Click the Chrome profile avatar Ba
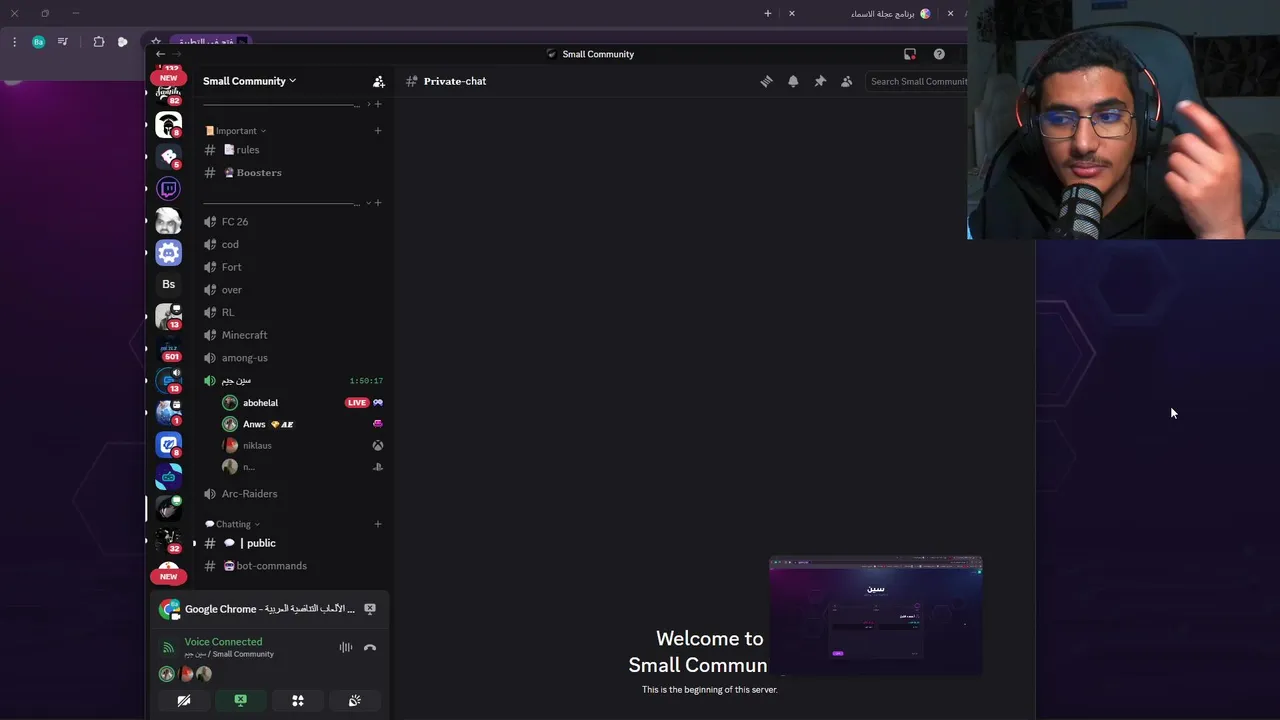 pyautogui.click(x=38, y=42)
